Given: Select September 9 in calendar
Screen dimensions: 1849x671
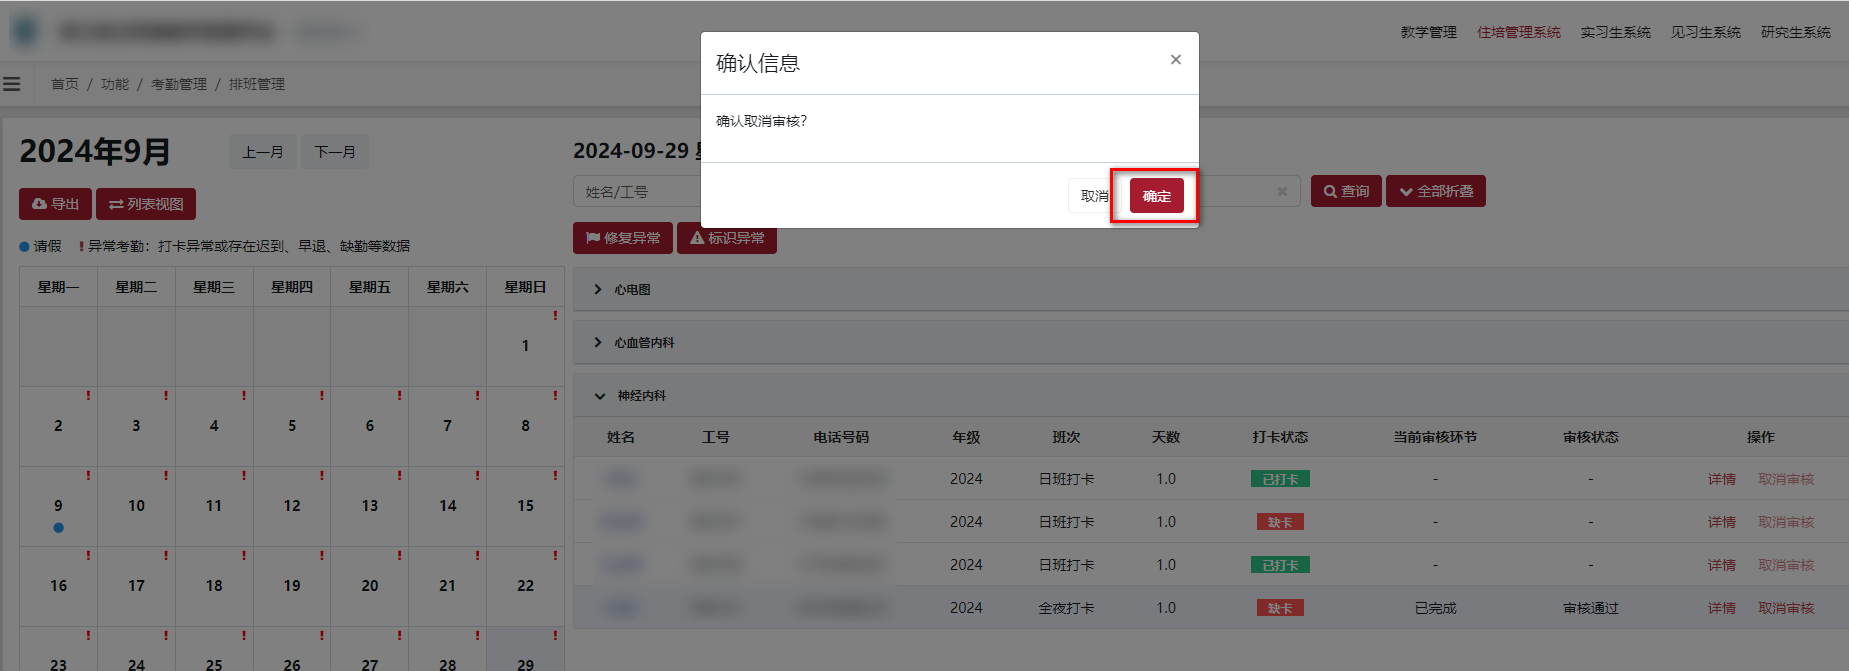Looking at the screenshot, I should [58, 506].
